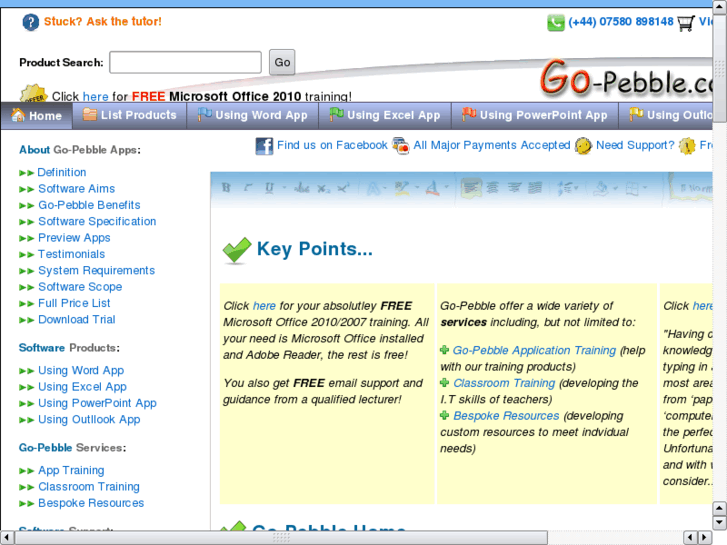Open Need Support? link
Screen dimensions: 727x545
click(635, 145)
